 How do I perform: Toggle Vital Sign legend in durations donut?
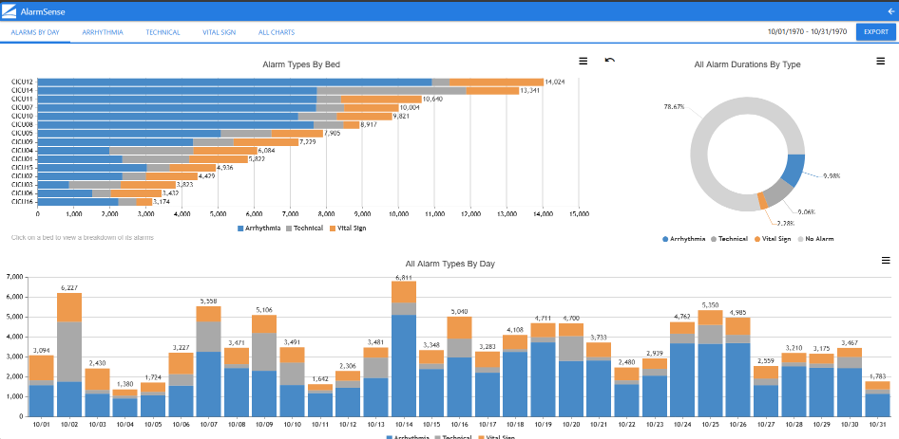coord(773,238)
